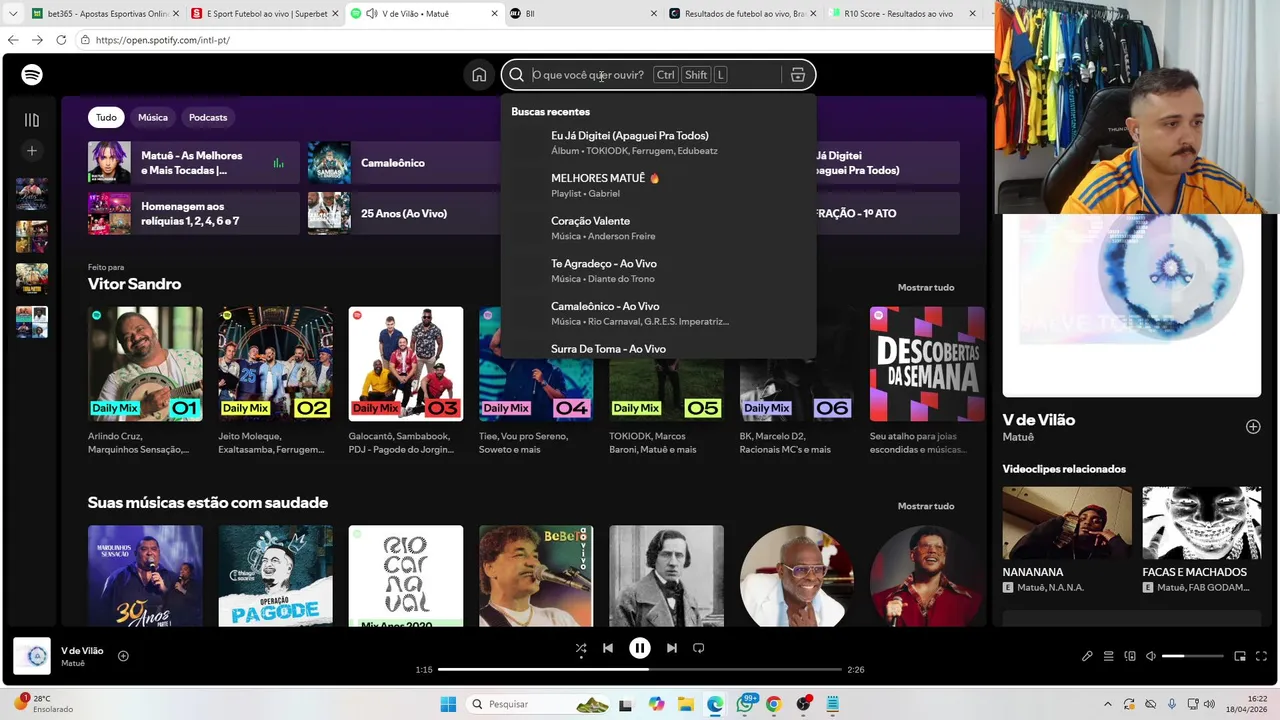Open Descobertas da Semana playlist cover

pos(927,364)
